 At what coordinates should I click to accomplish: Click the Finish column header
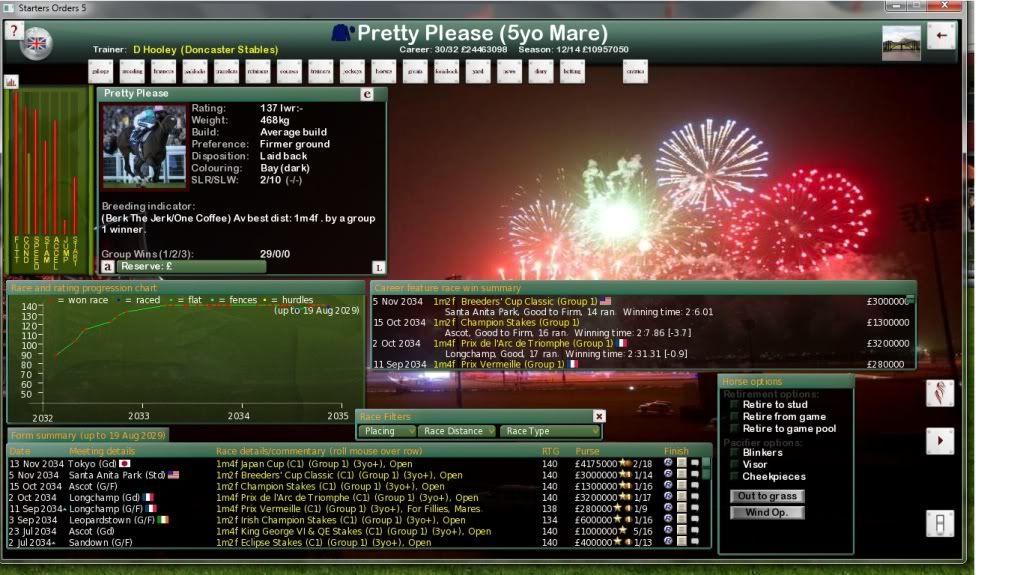coord(676,451)
